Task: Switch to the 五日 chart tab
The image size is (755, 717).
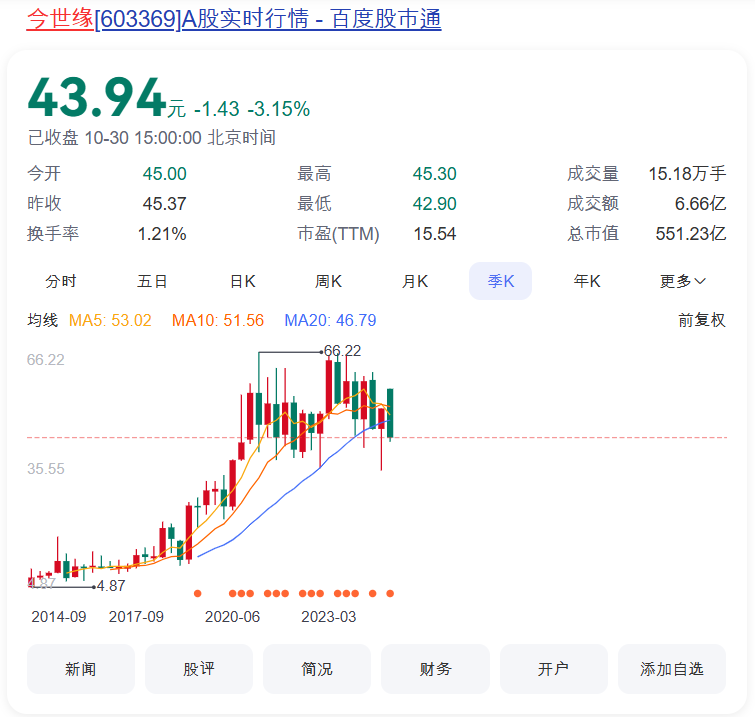Action: coord(152,281)
